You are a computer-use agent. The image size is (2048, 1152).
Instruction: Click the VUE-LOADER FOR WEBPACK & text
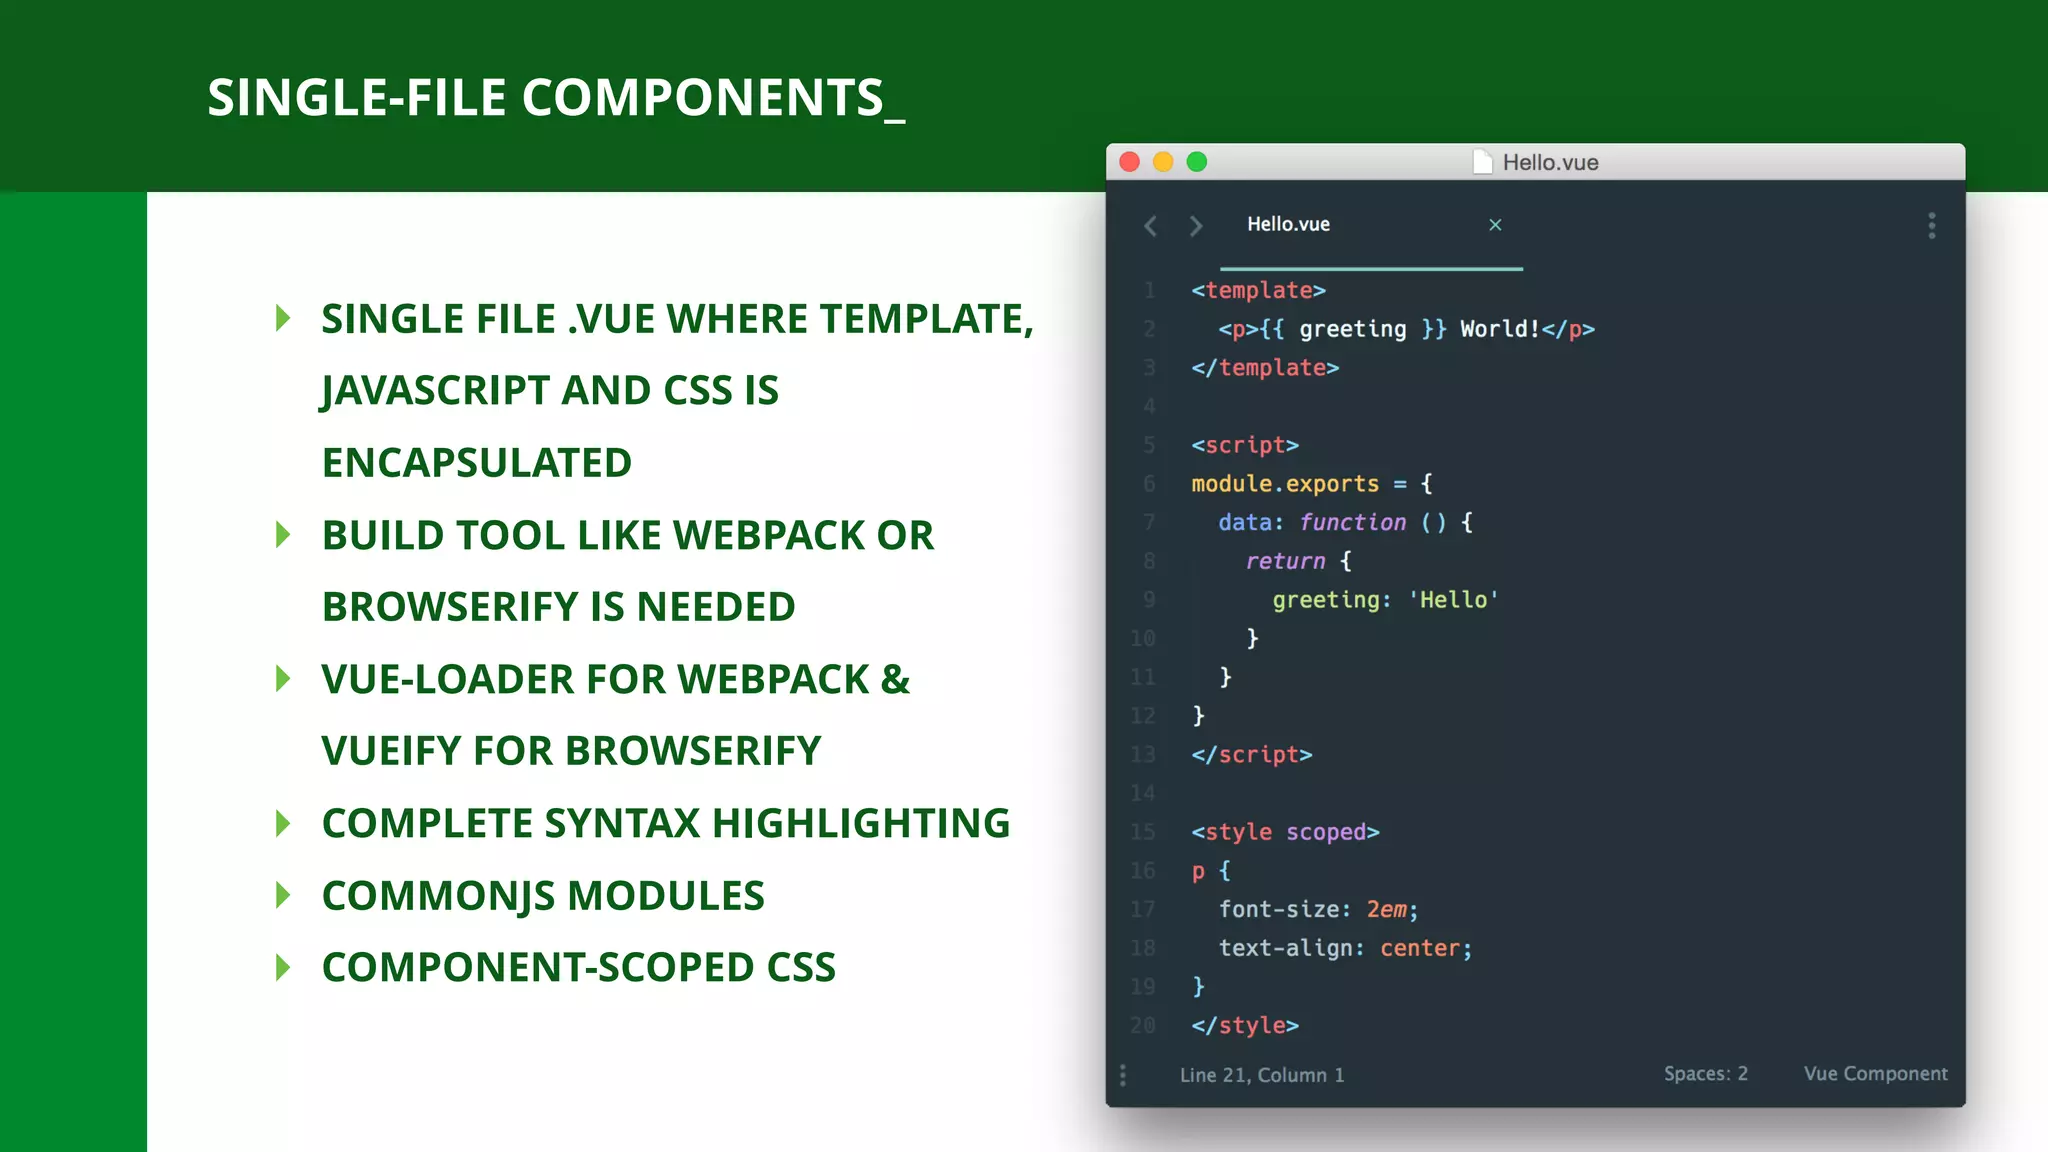click(x=616, y=680)
